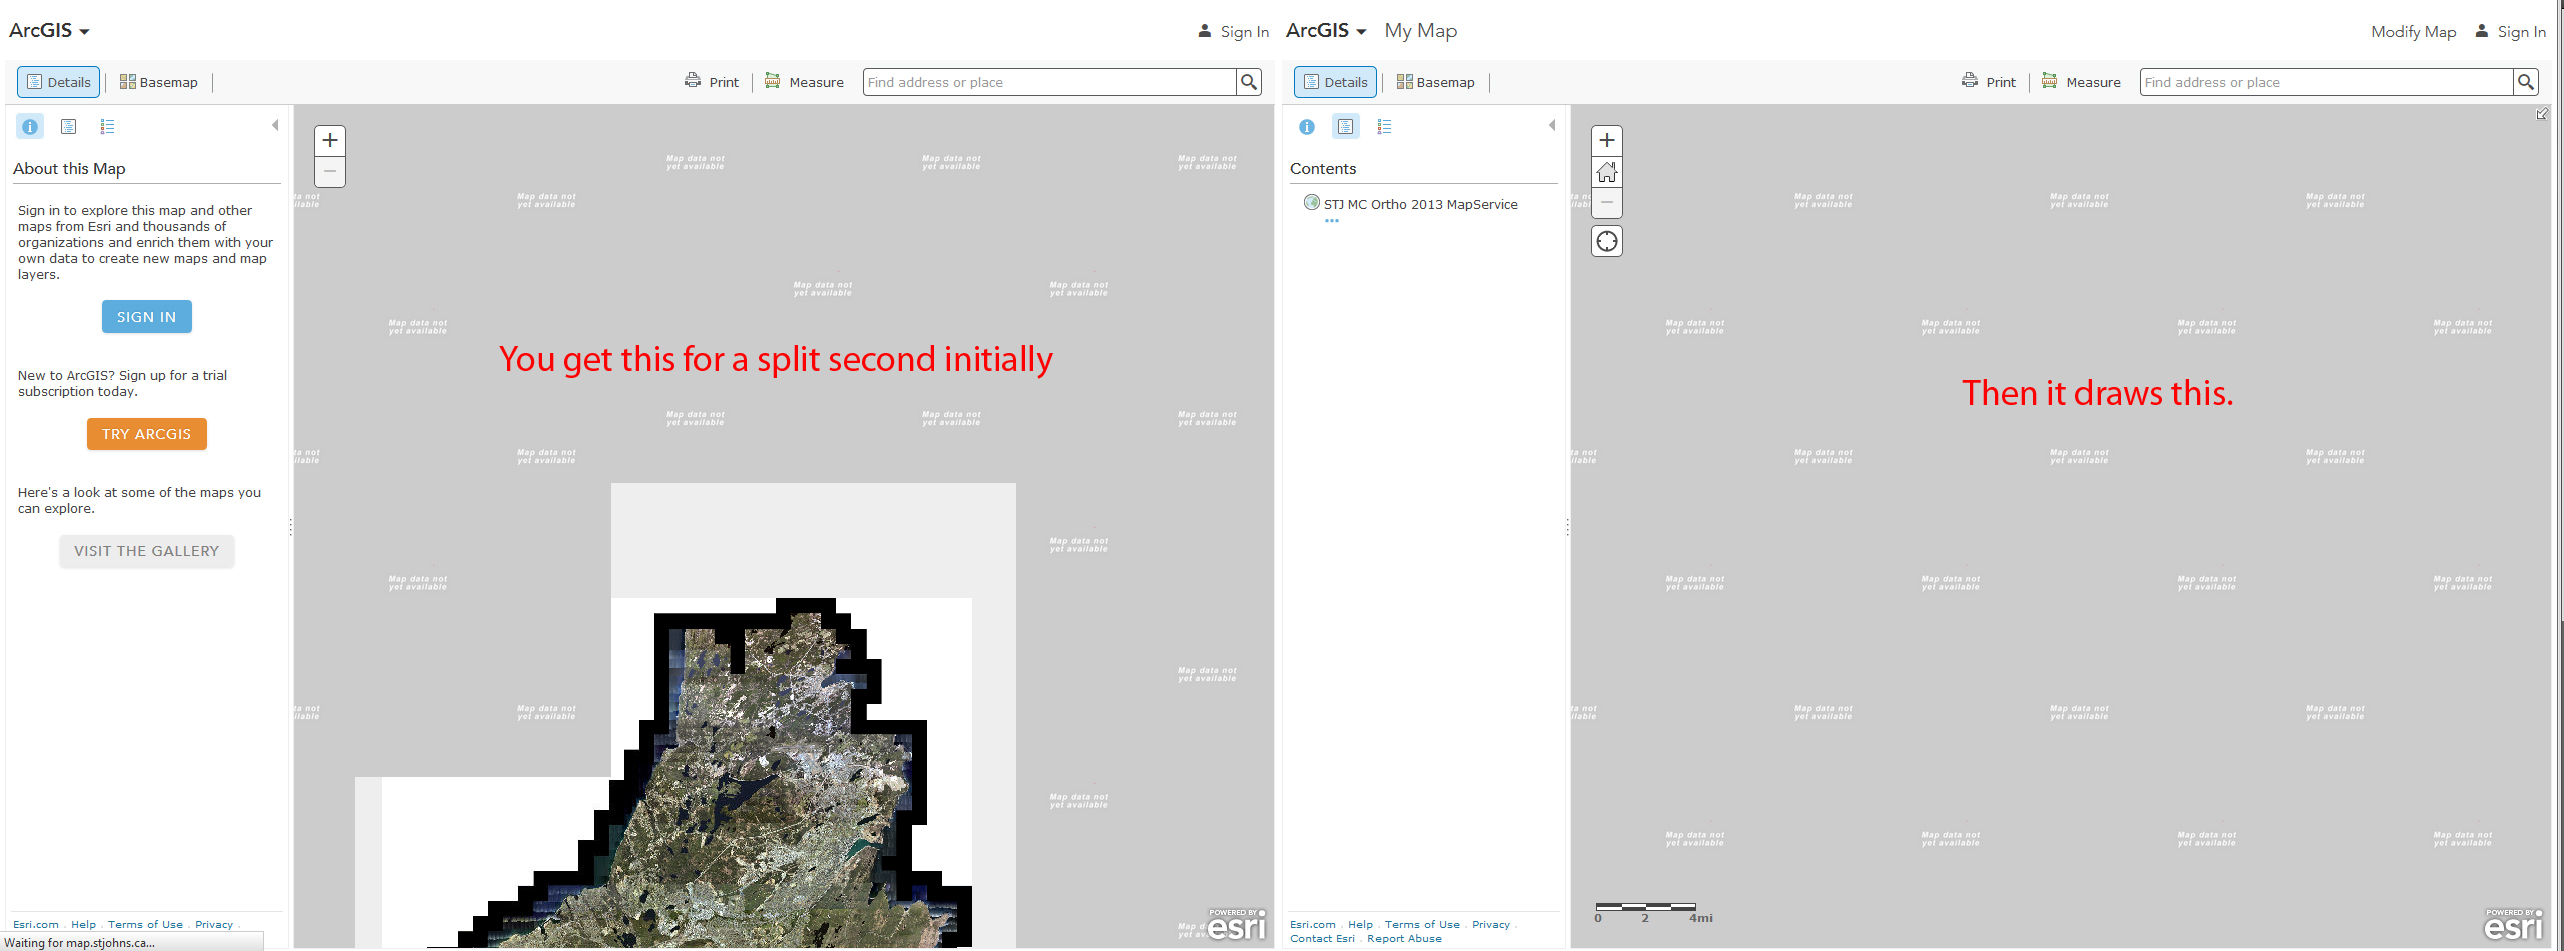Open Modify Map in right window
Screen dimensions: 2564x951
2413,32
